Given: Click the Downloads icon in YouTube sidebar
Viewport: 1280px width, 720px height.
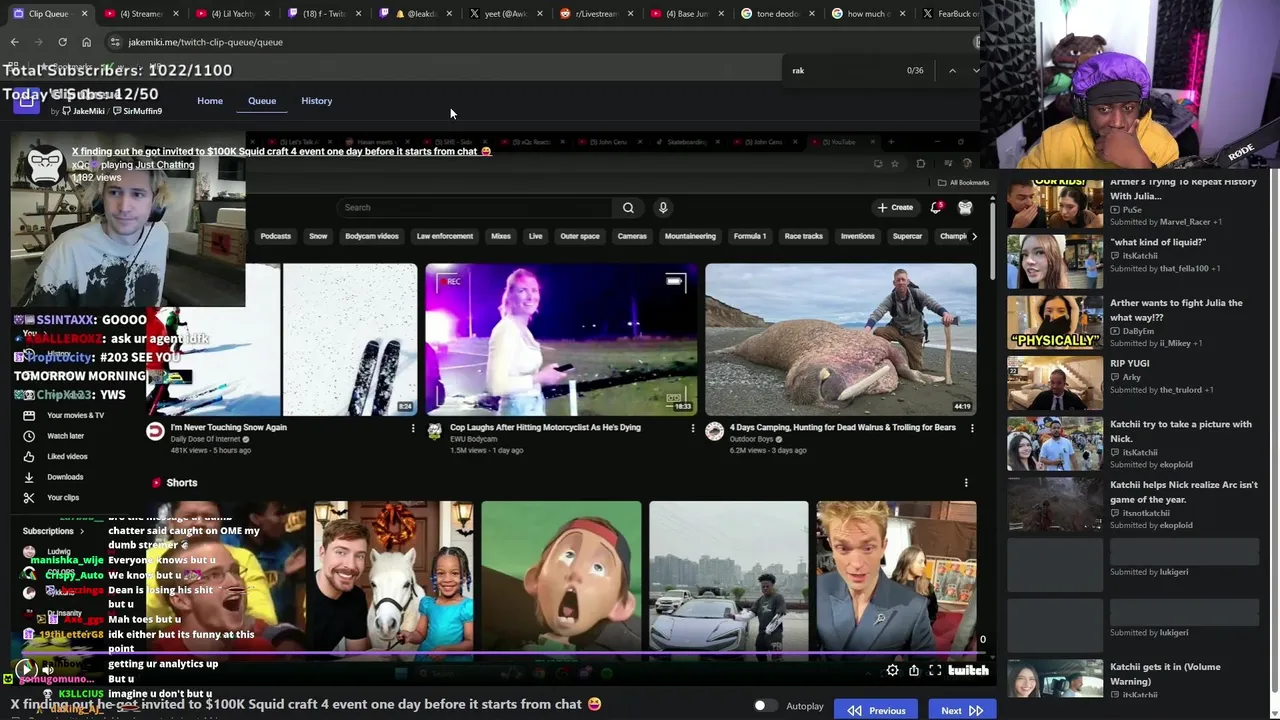Looking at the screenshot, I should (x=29, y=477).
